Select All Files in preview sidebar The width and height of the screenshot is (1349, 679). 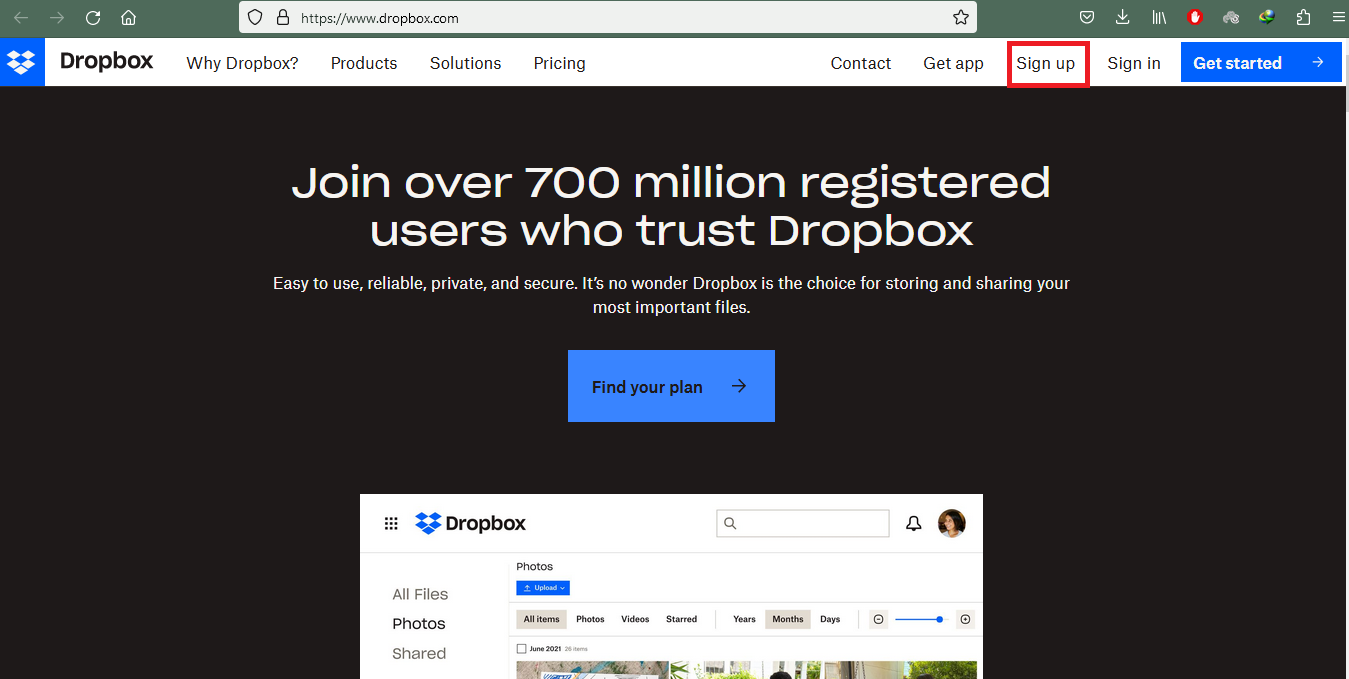(x=420, y=594)
